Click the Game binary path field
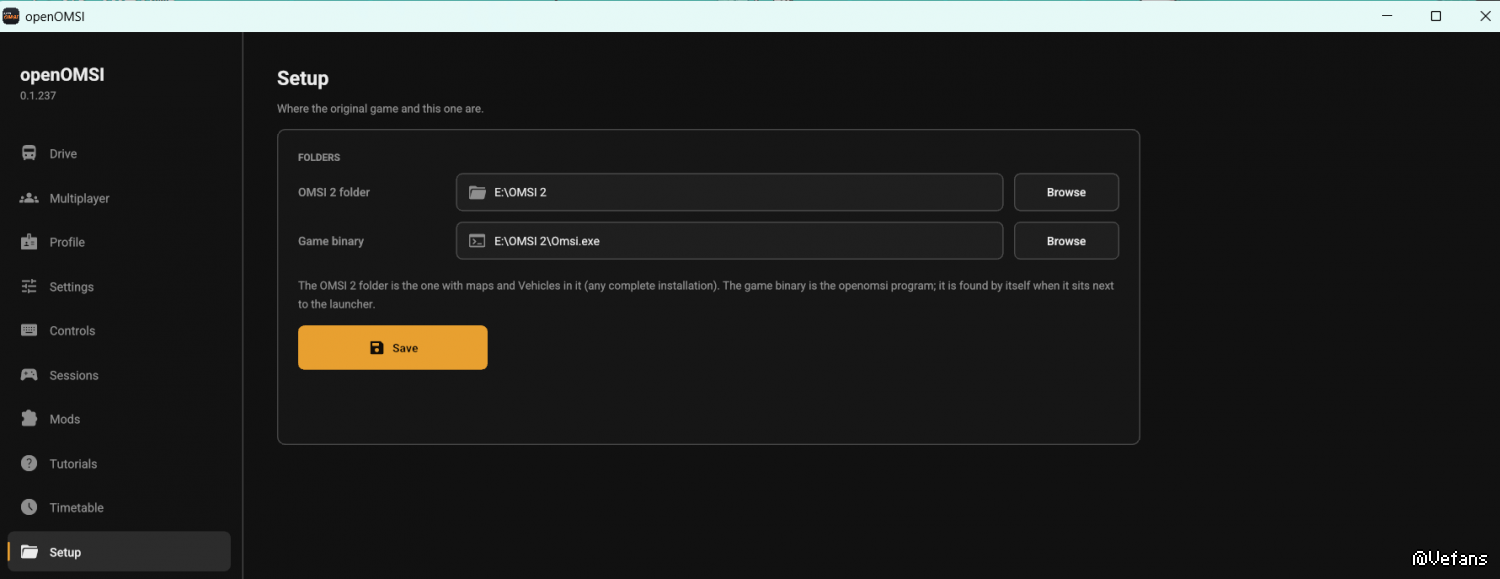Viewport: 1500px width, 579px height. pyautogui.click(x=729, y=241)
